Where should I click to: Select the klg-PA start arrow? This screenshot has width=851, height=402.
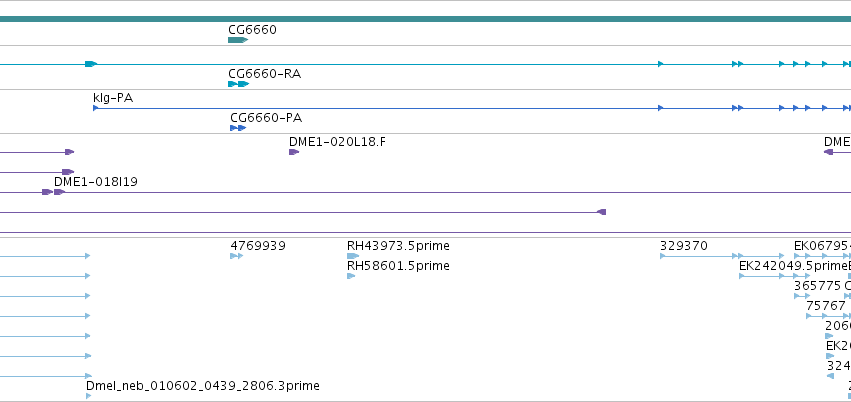coord(96,108)
